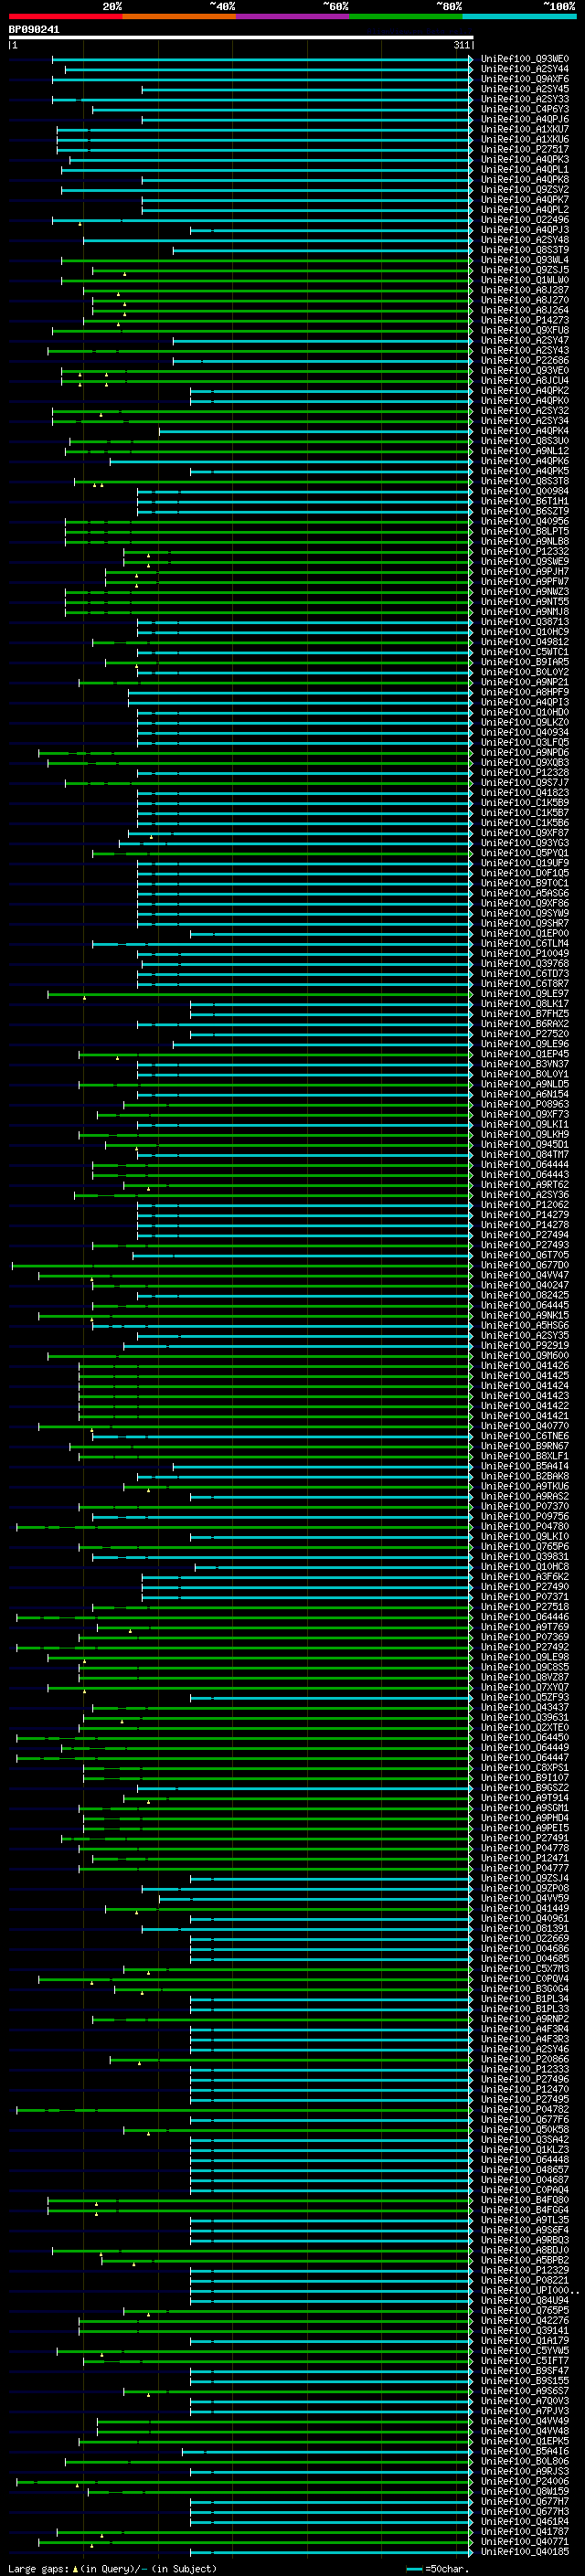Select hit UniRef100_Q945D1
This screenshot has width=585, height=2576.
[x=525, y=1144]
